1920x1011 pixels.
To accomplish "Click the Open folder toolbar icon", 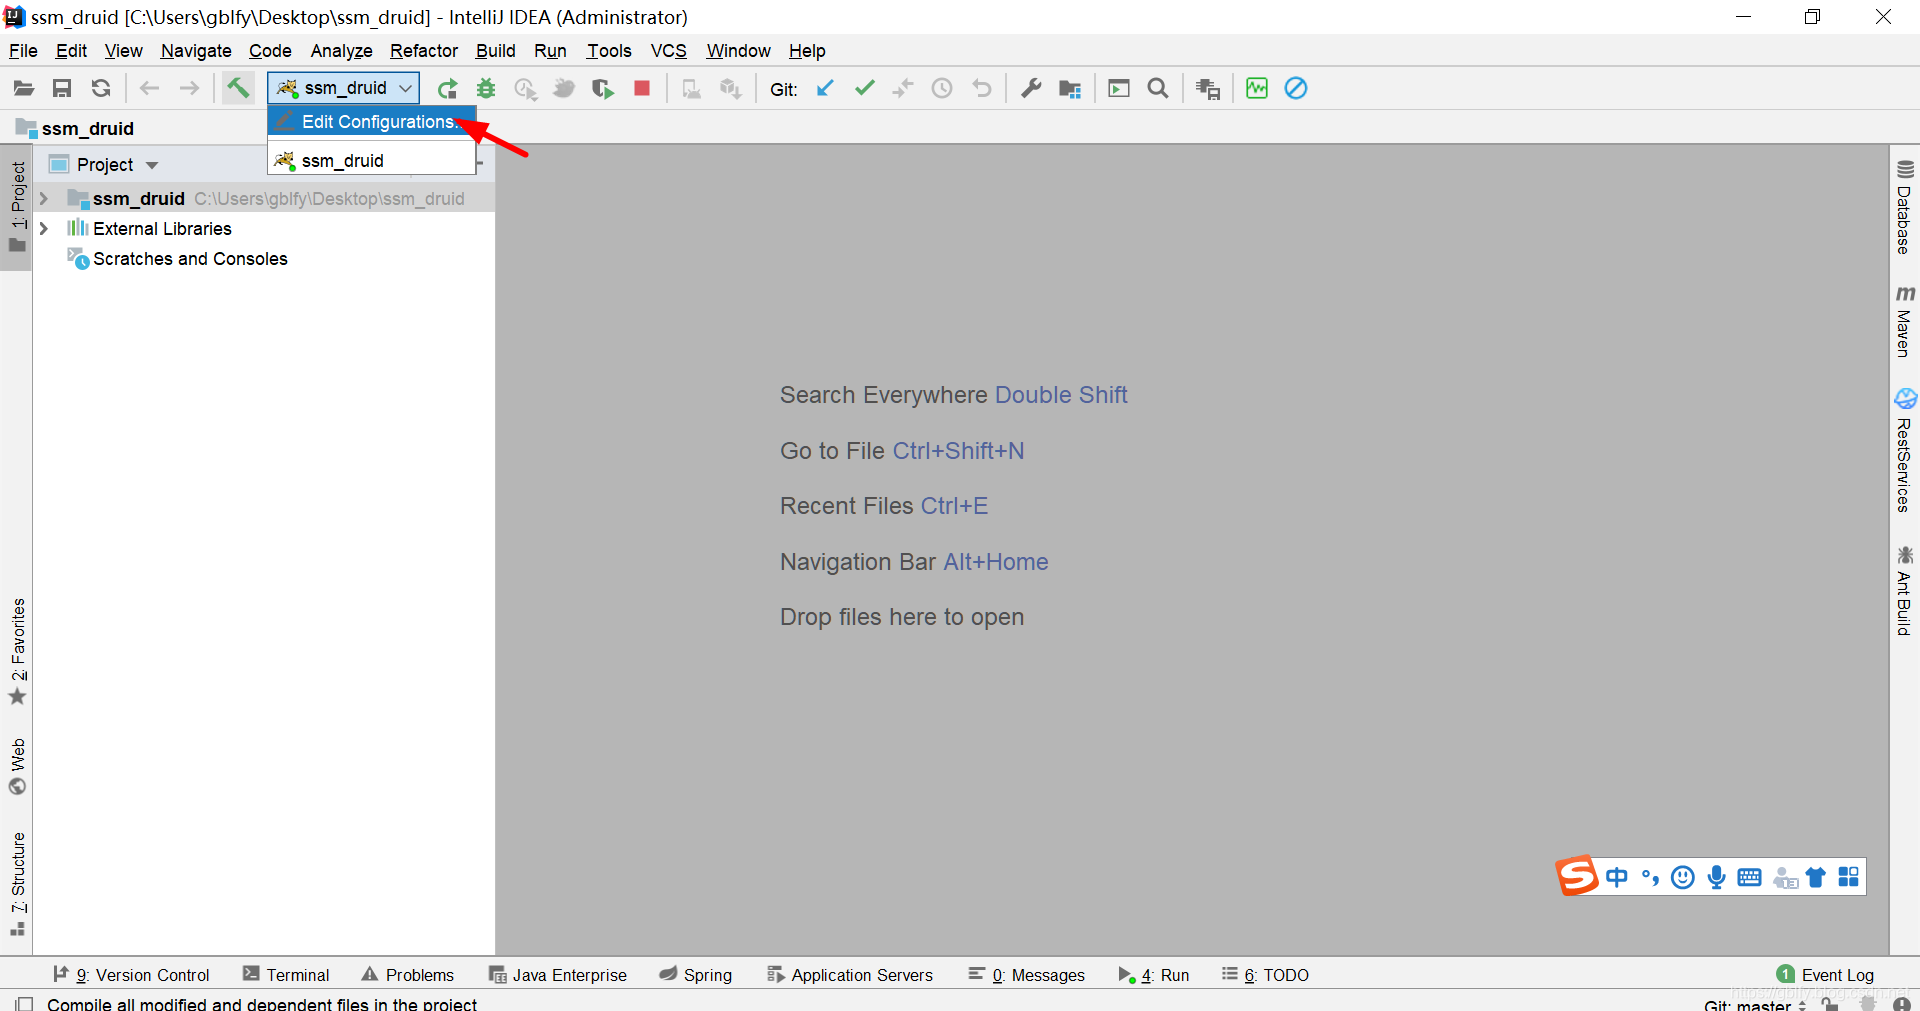I will (24, 89).
